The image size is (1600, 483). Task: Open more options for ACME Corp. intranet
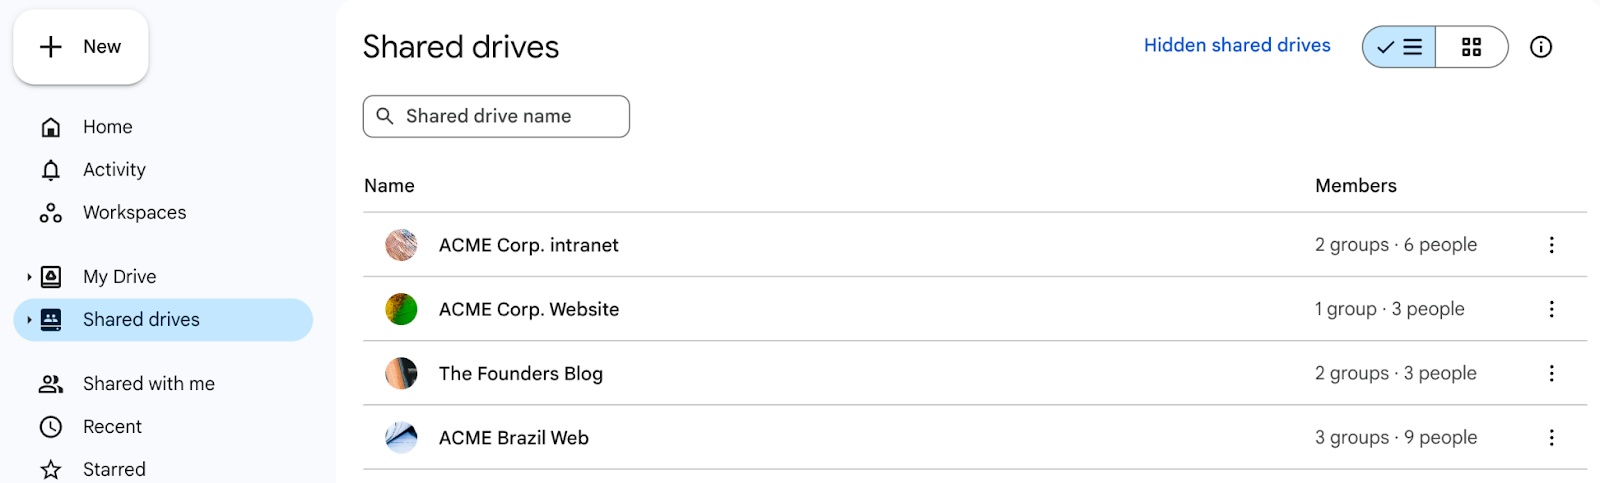(x=1551, y=245)
